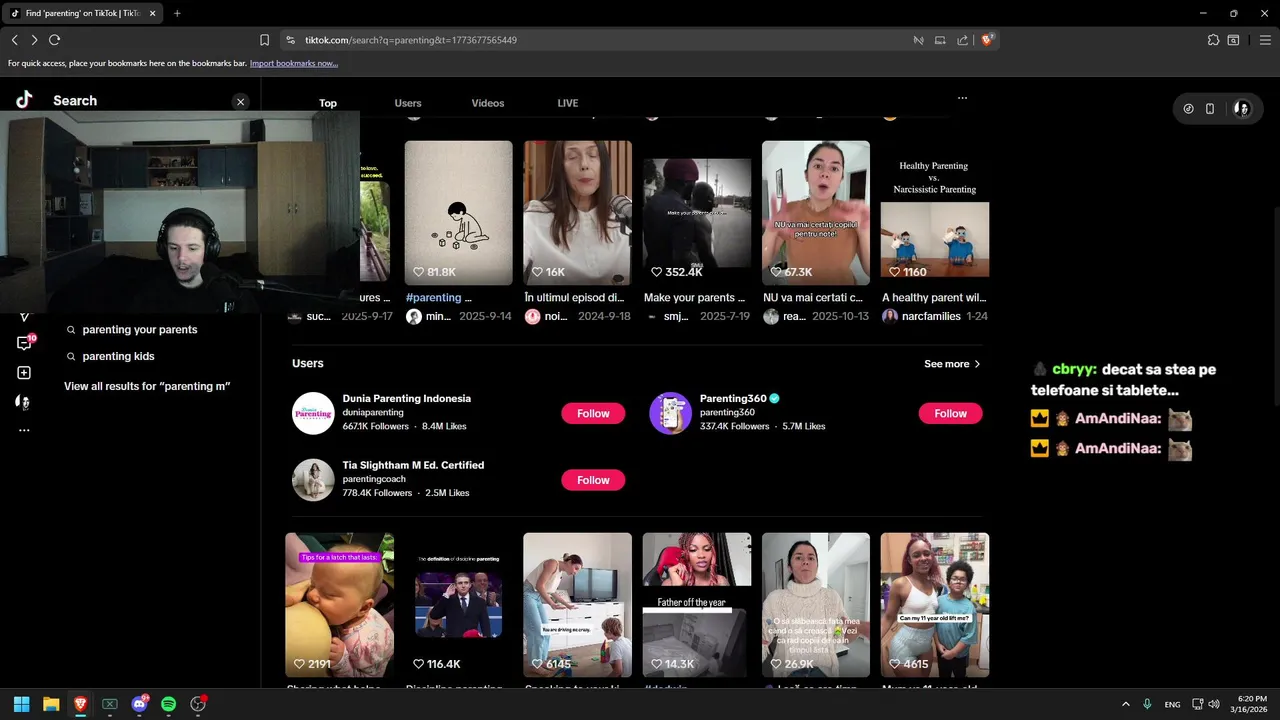1280x720 pixels.
Task: Open the upload plus icon in sidebar
Action: (24, 373)
